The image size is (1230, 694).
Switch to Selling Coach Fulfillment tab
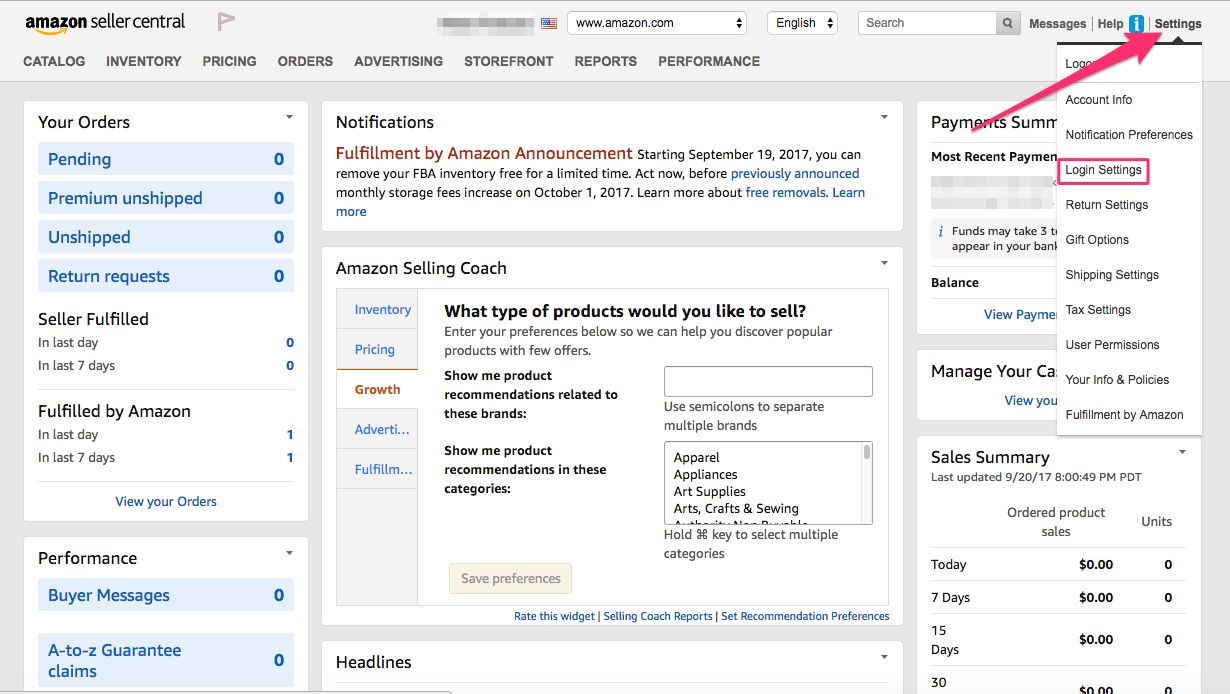tap(377, 469)
